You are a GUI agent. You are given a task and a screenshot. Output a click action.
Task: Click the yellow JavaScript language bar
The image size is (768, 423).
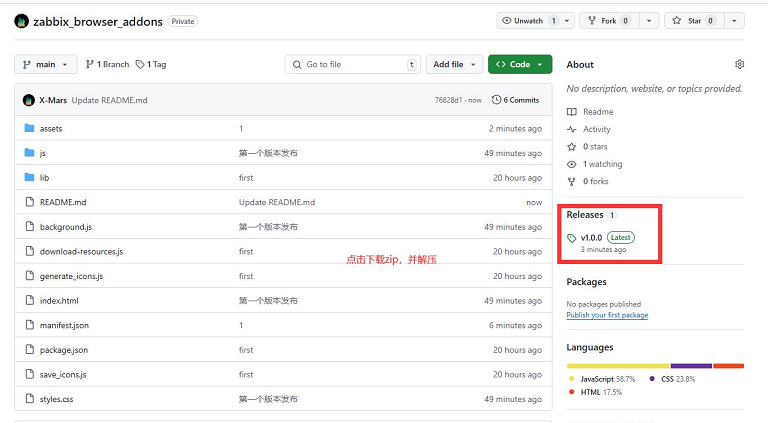[x=617, y=366]
